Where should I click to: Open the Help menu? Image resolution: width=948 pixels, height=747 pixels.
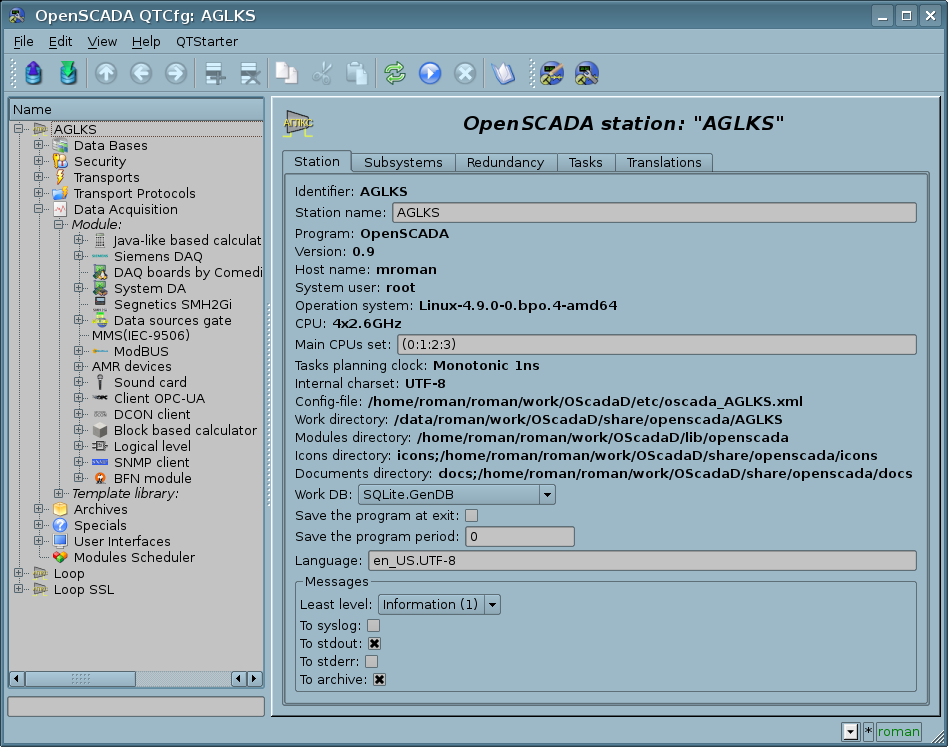pos(146,42)
